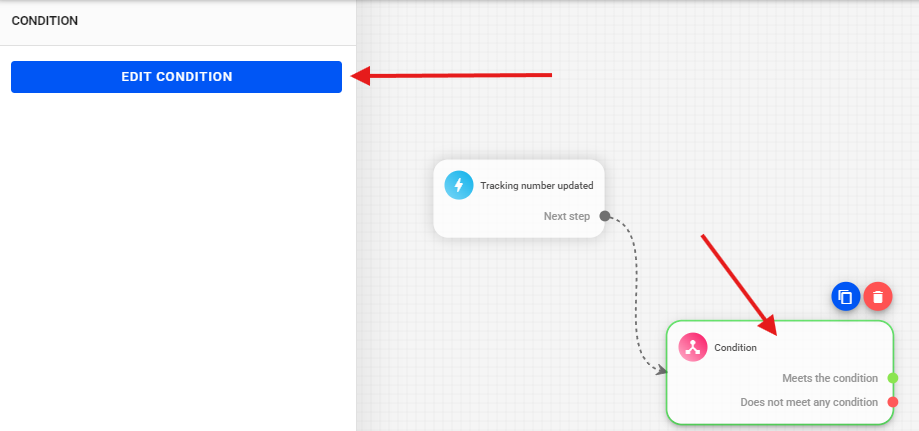Click the "Next step" label
This screenshot has width=919, height=431.
pyautogui.click(x=566, y=216)
